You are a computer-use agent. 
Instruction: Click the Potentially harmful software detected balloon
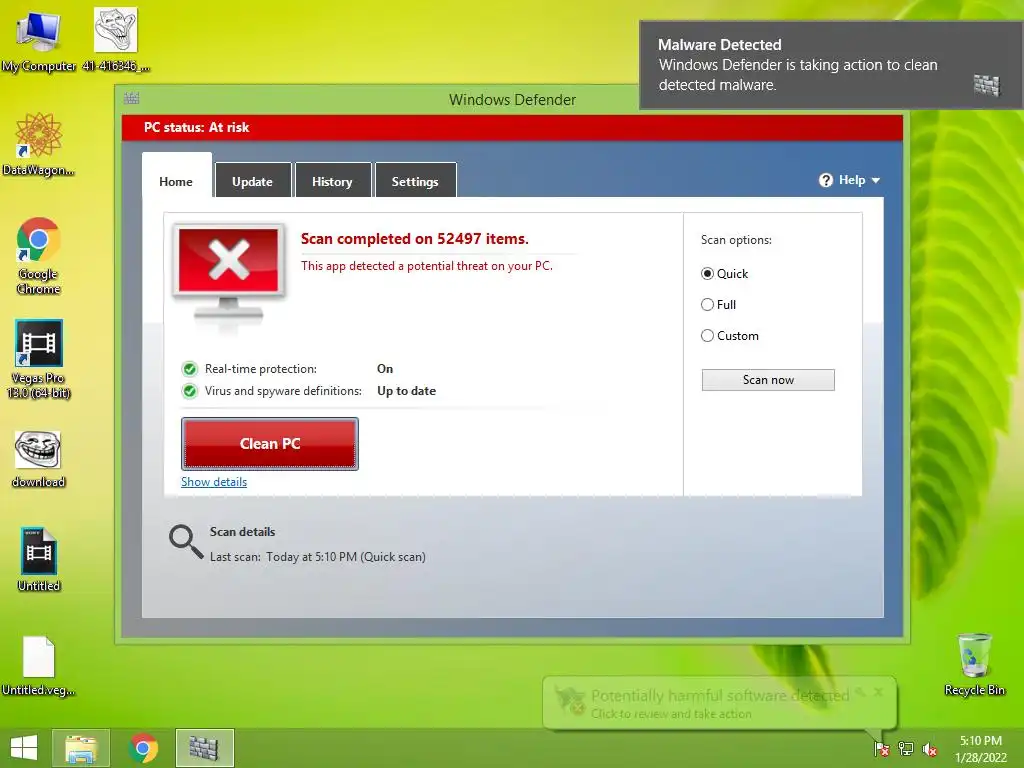tap(720, 703)
